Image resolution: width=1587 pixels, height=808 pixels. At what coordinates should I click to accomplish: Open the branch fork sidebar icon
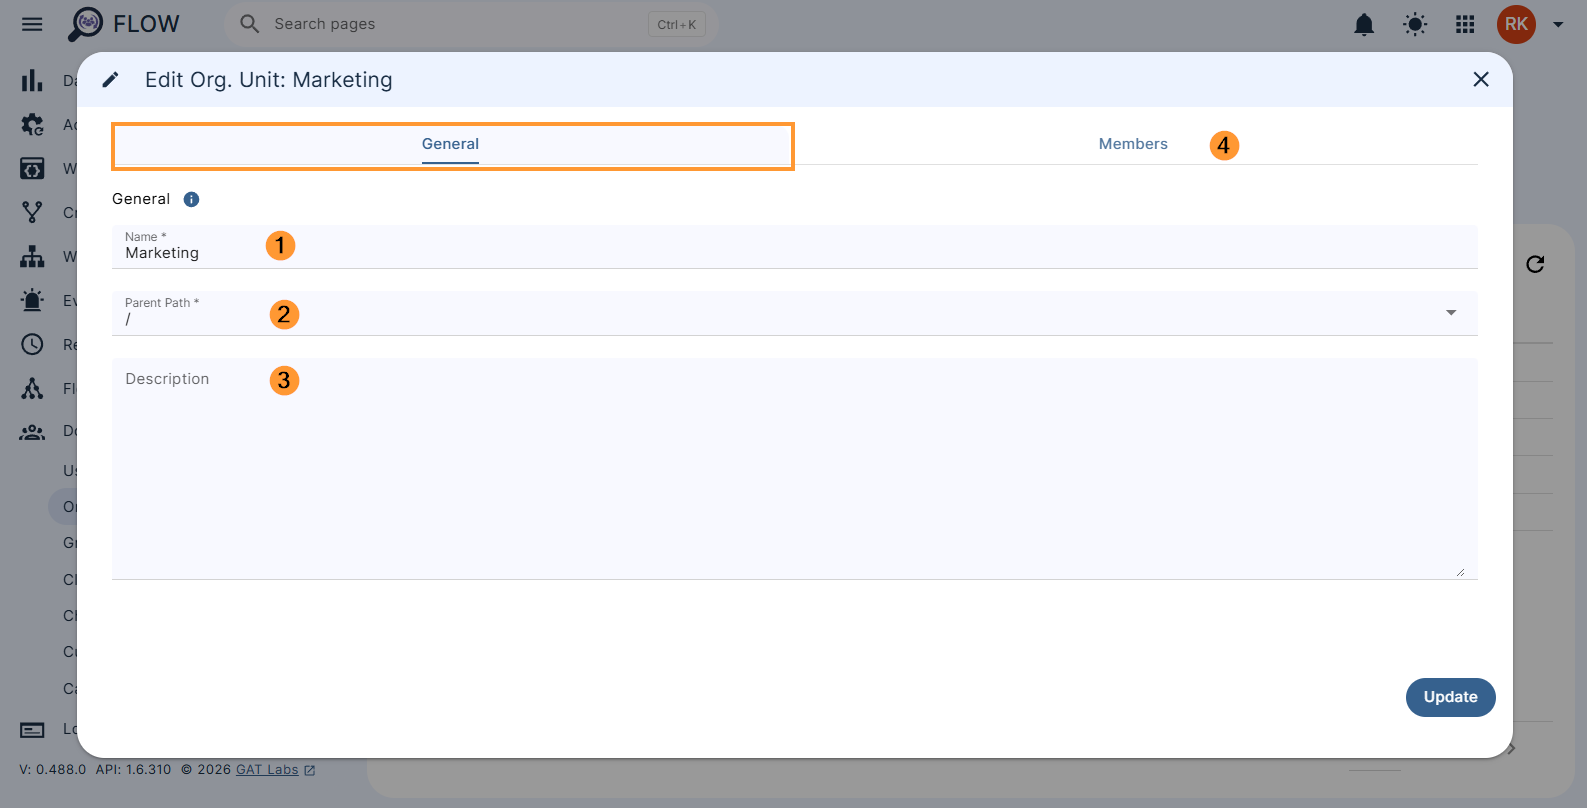[32, 212]
